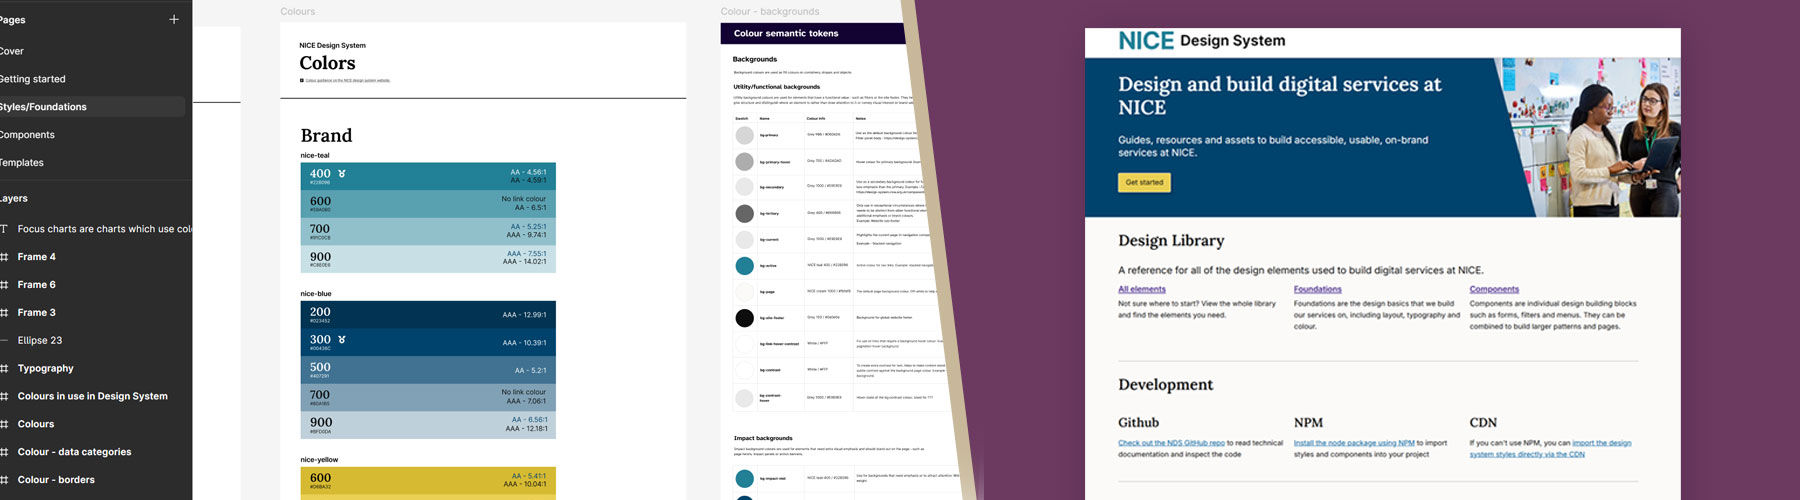The image size is (1800, 500).
Task: Click the Colours frame label on canvas
Action: [297, 12]
